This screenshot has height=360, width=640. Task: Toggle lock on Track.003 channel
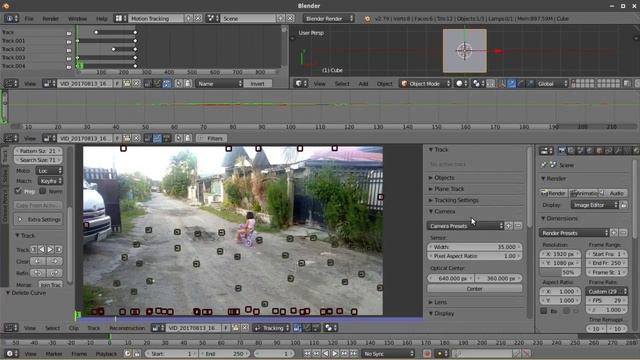point(69,58)
